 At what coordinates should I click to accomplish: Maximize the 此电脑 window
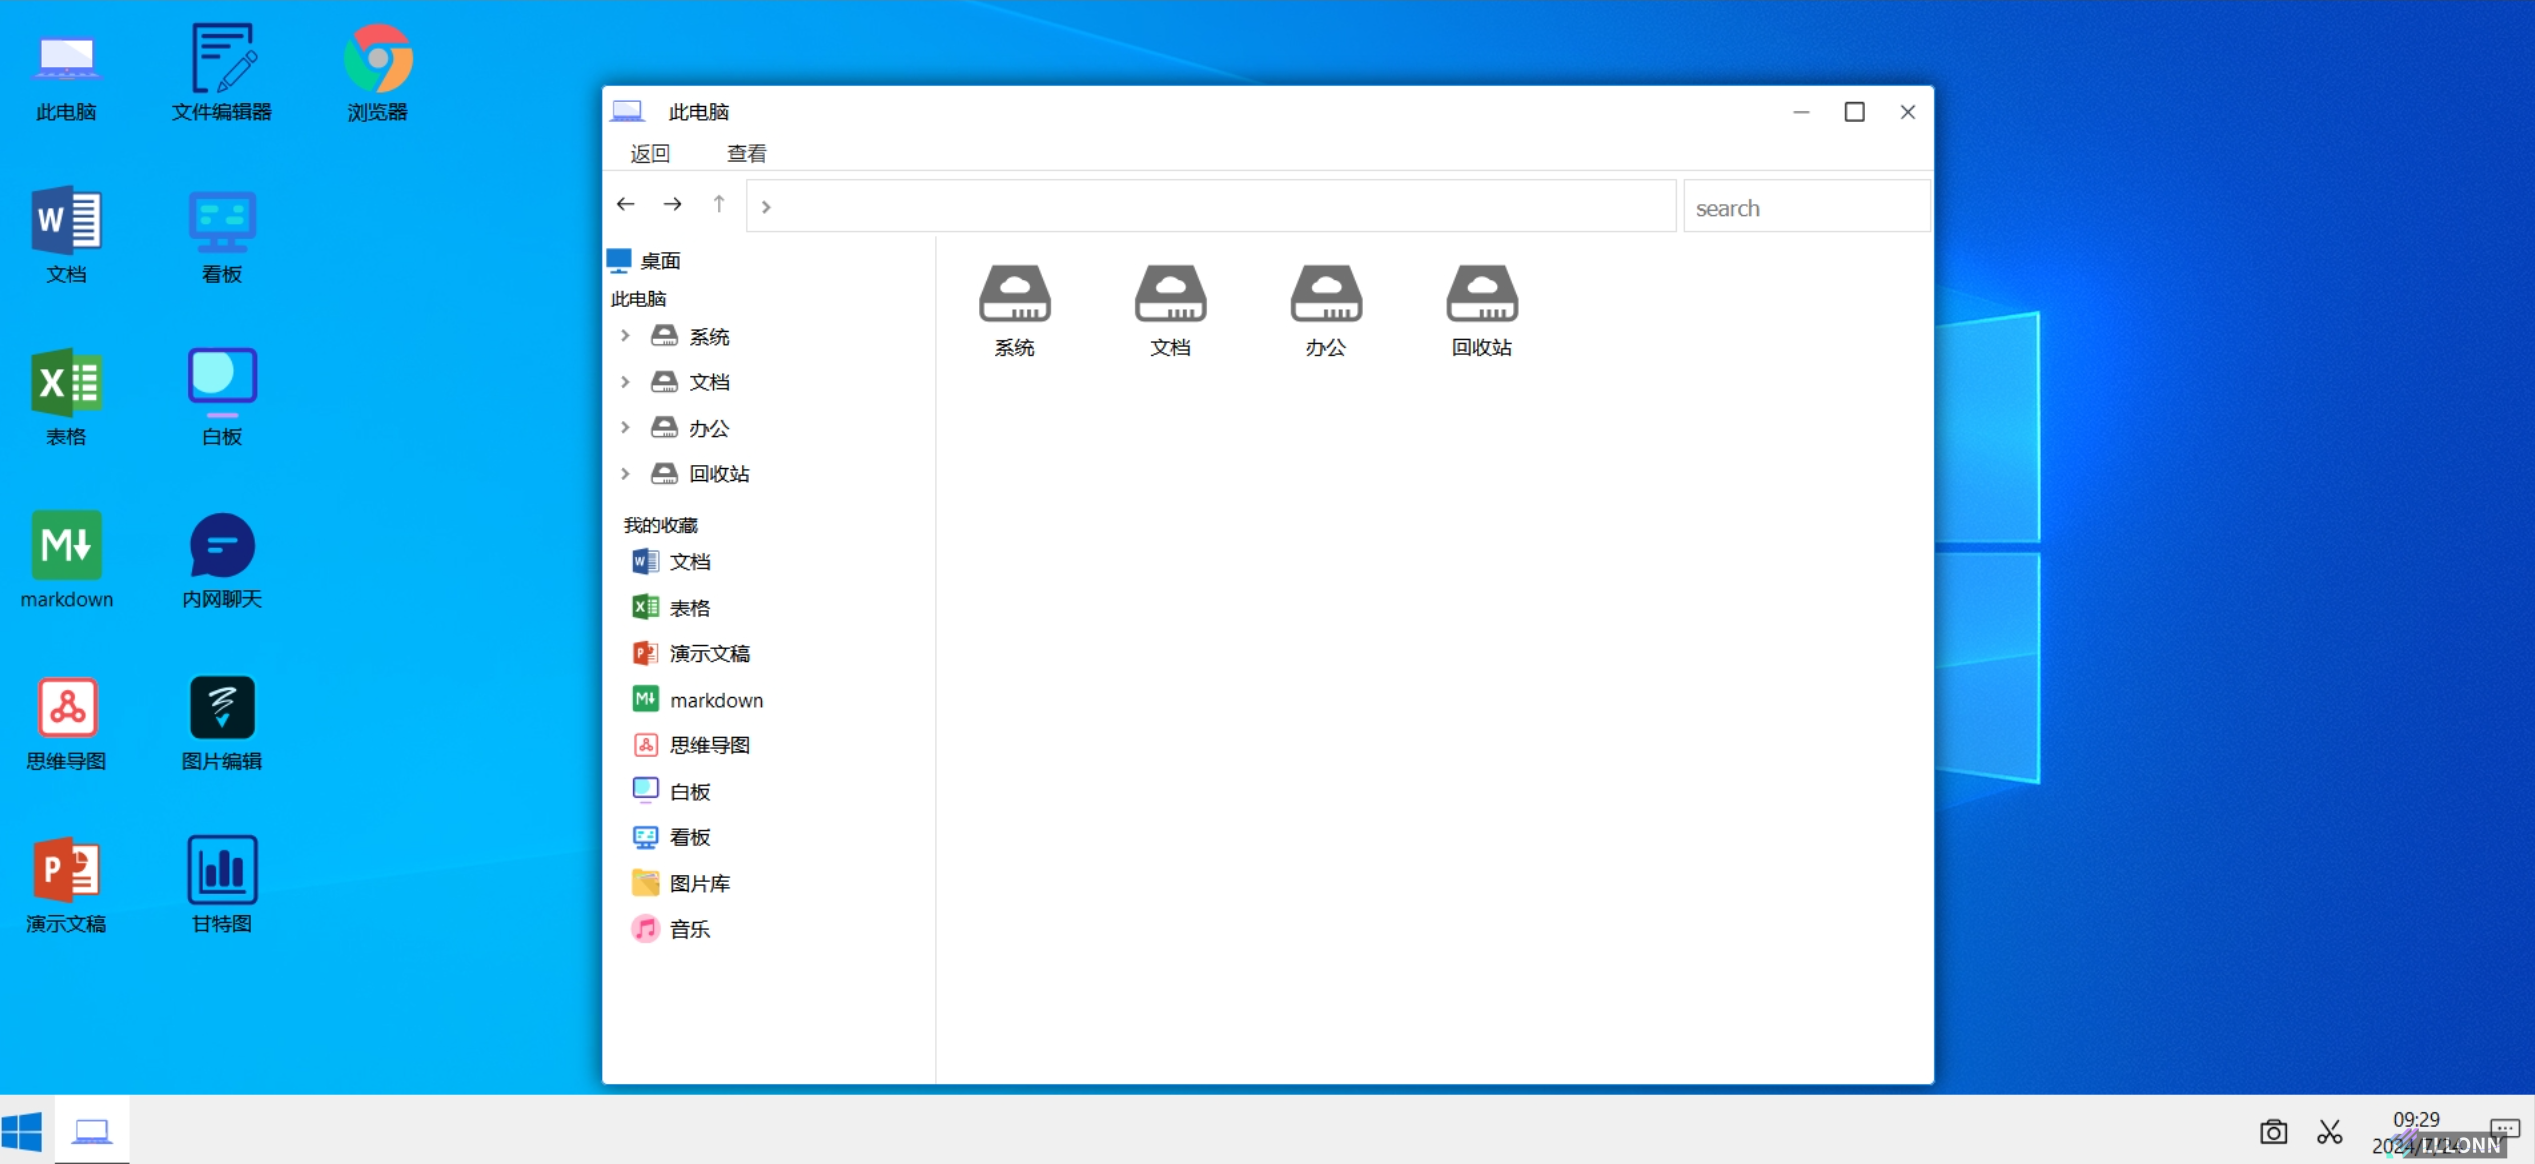(1854, 112)
